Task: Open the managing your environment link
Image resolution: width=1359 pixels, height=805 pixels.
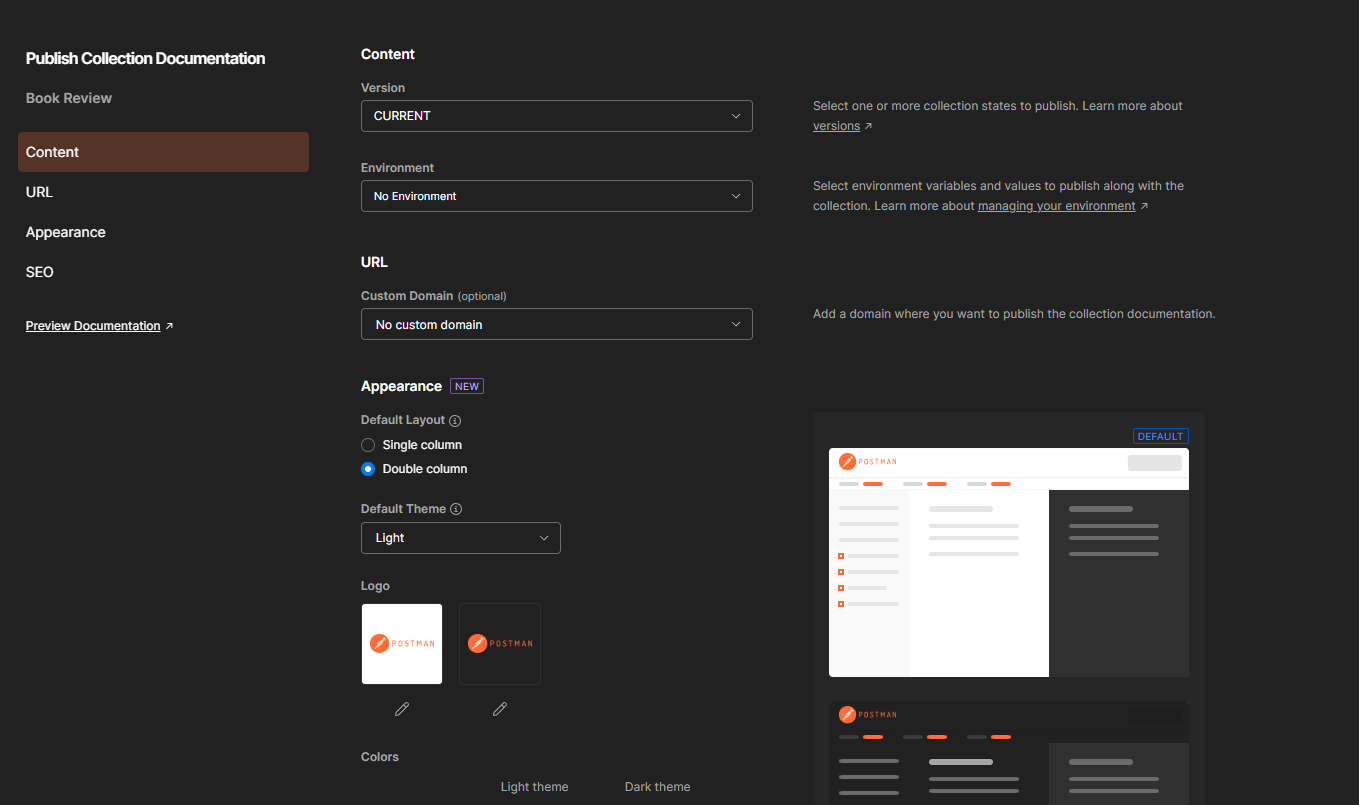Action: [x=1057, y=206]
